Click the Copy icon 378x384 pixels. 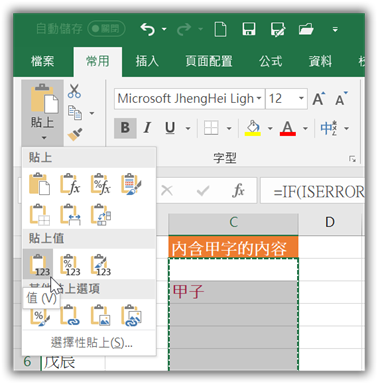tap(75, 113)
